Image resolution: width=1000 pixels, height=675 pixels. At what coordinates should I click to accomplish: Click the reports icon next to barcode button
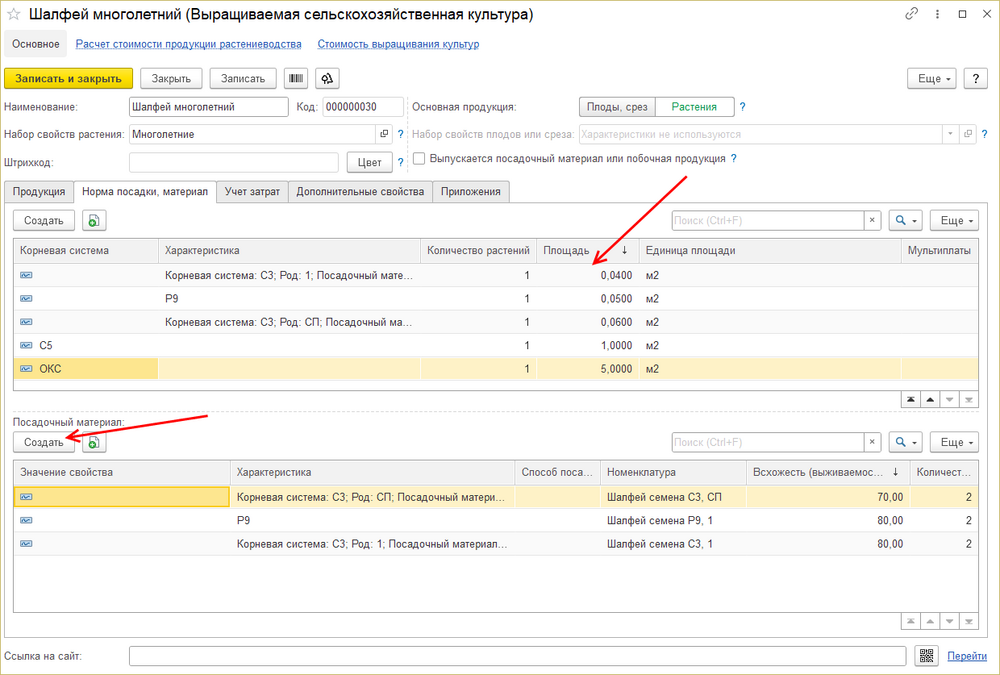327,79
